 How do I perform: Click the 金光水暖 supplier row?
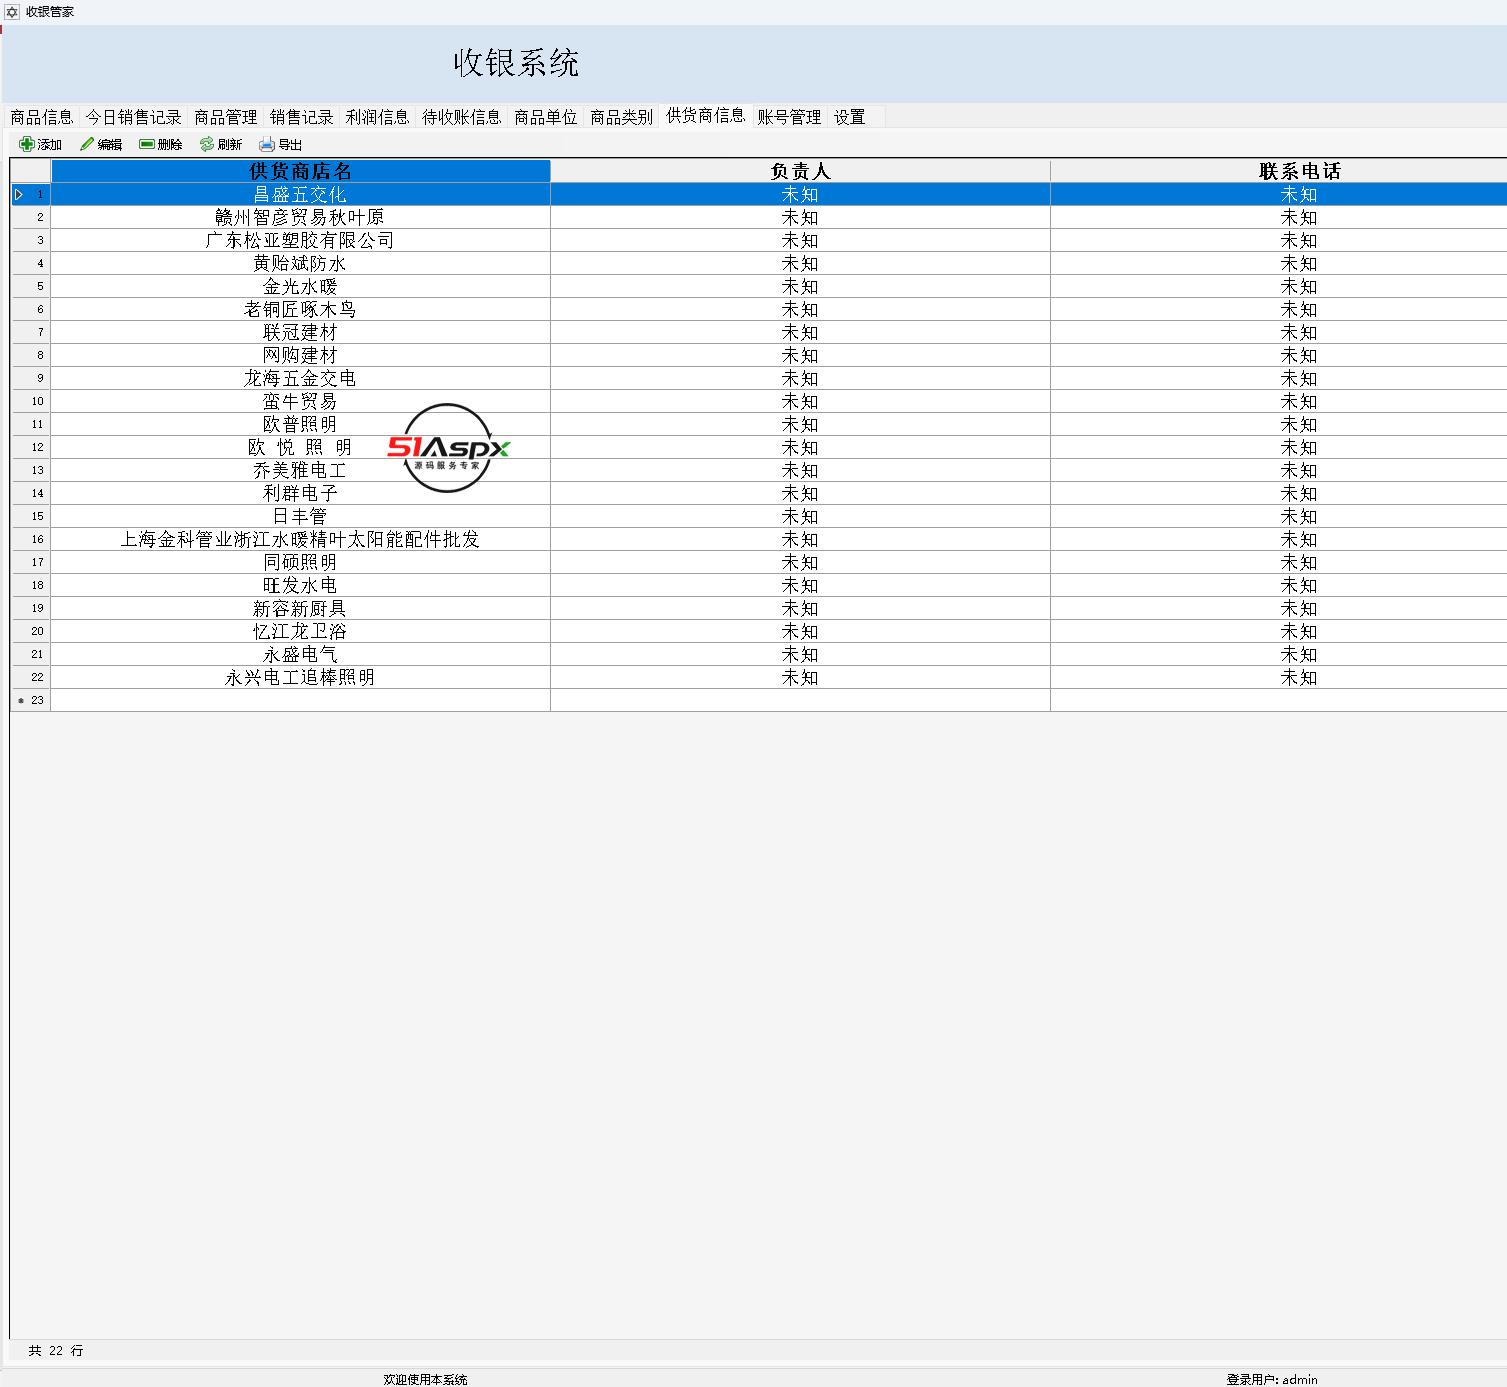[x=300, y=286]
